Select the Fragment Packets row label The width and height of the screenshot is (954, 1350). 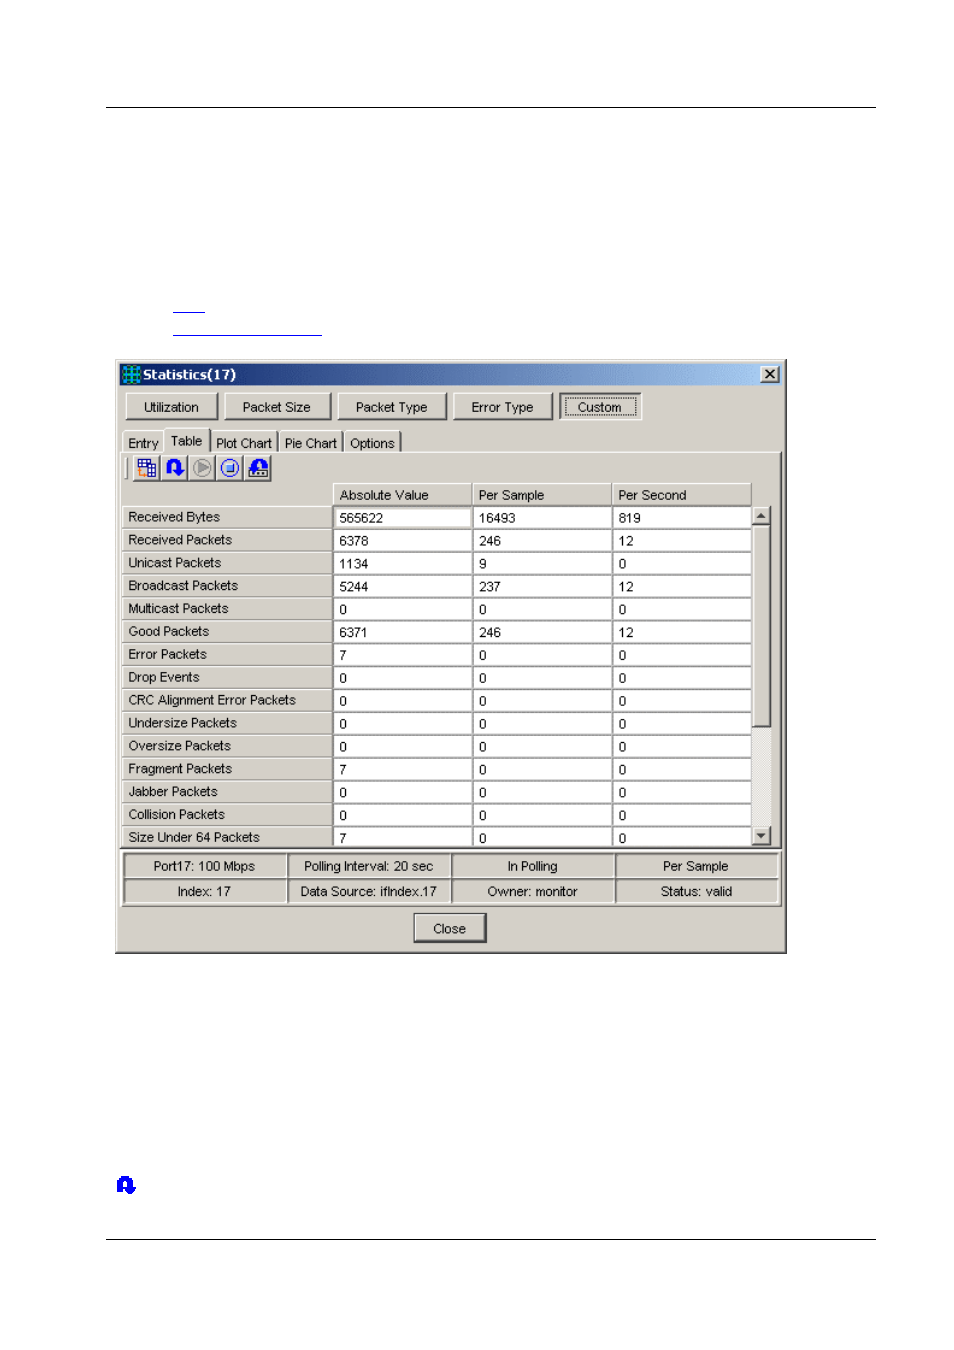click(x=227, y=770)
